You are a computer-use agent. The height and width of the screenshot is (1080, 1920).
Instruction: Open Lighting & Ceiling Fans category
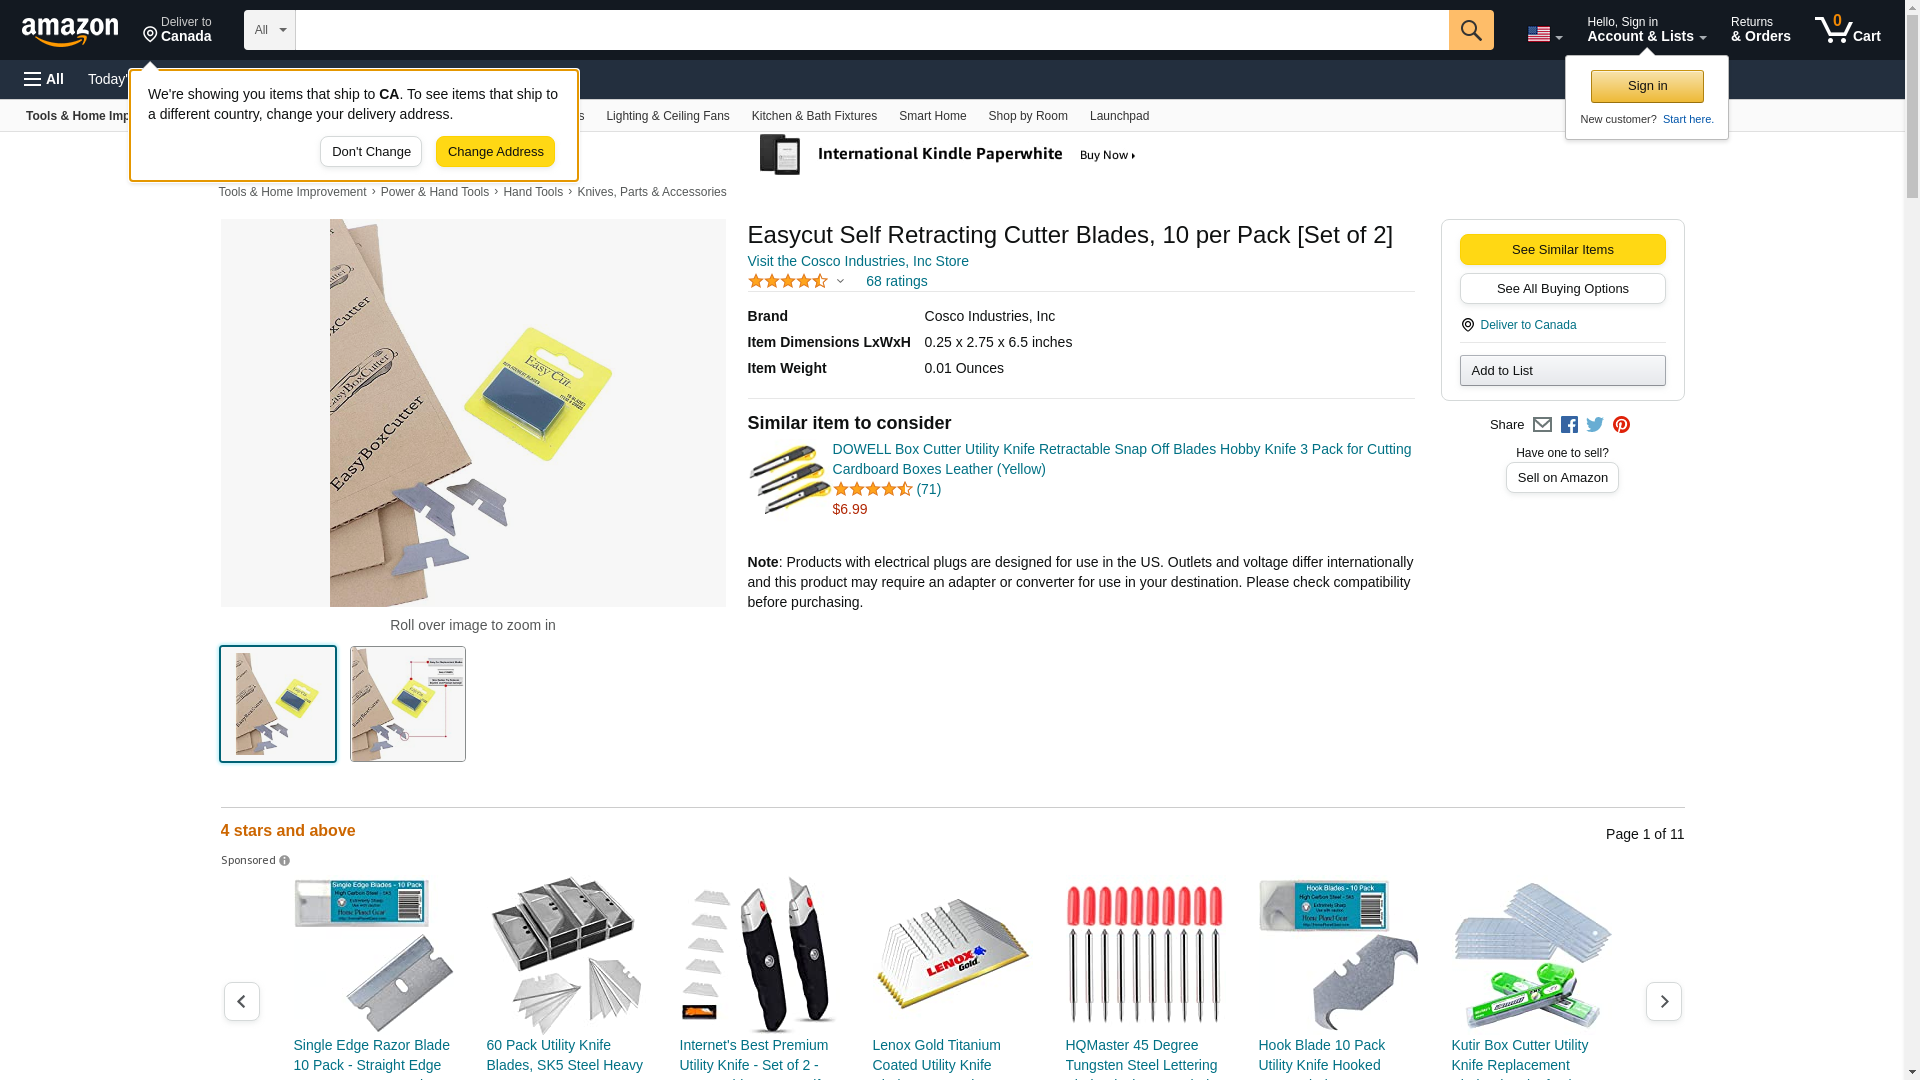pos(668,116)
